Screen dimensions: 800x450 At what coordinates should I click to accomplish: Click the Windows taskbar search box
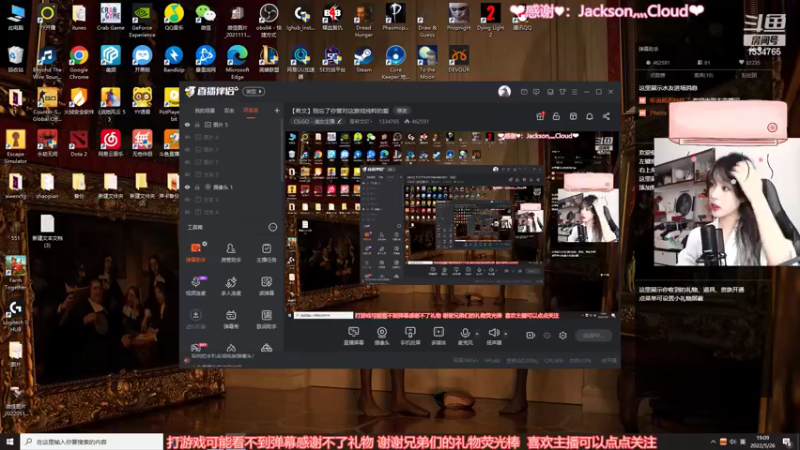(x=92, y=442)
